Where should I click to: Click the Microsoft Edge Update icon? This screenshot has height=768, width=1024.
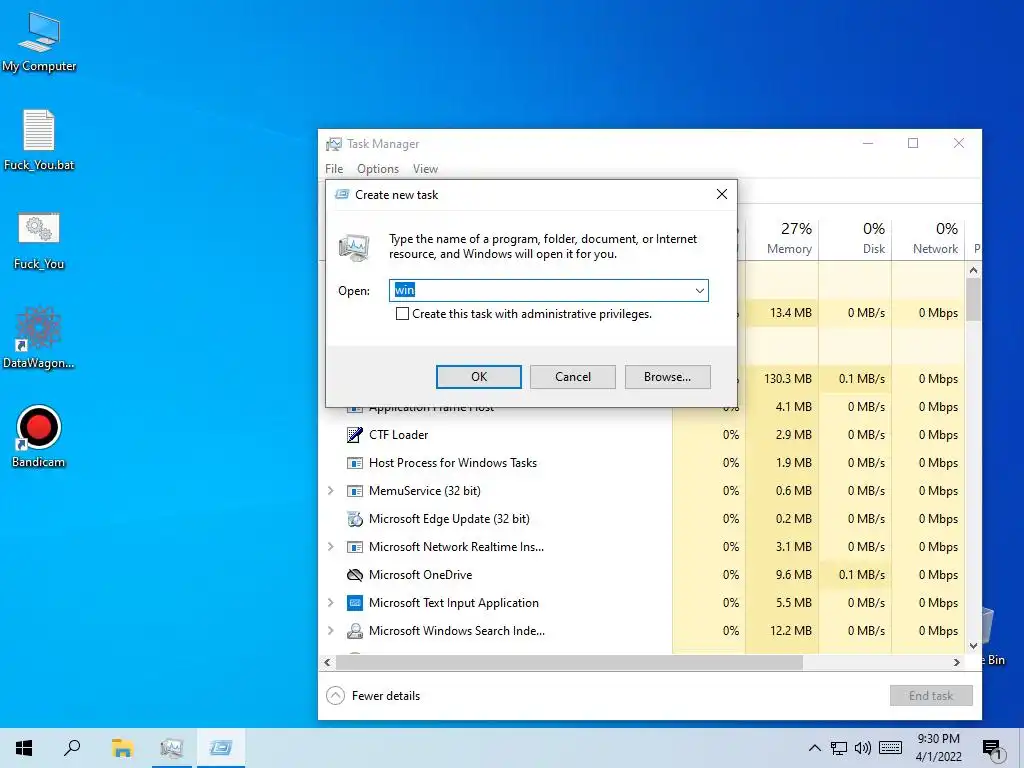point(355,519)
